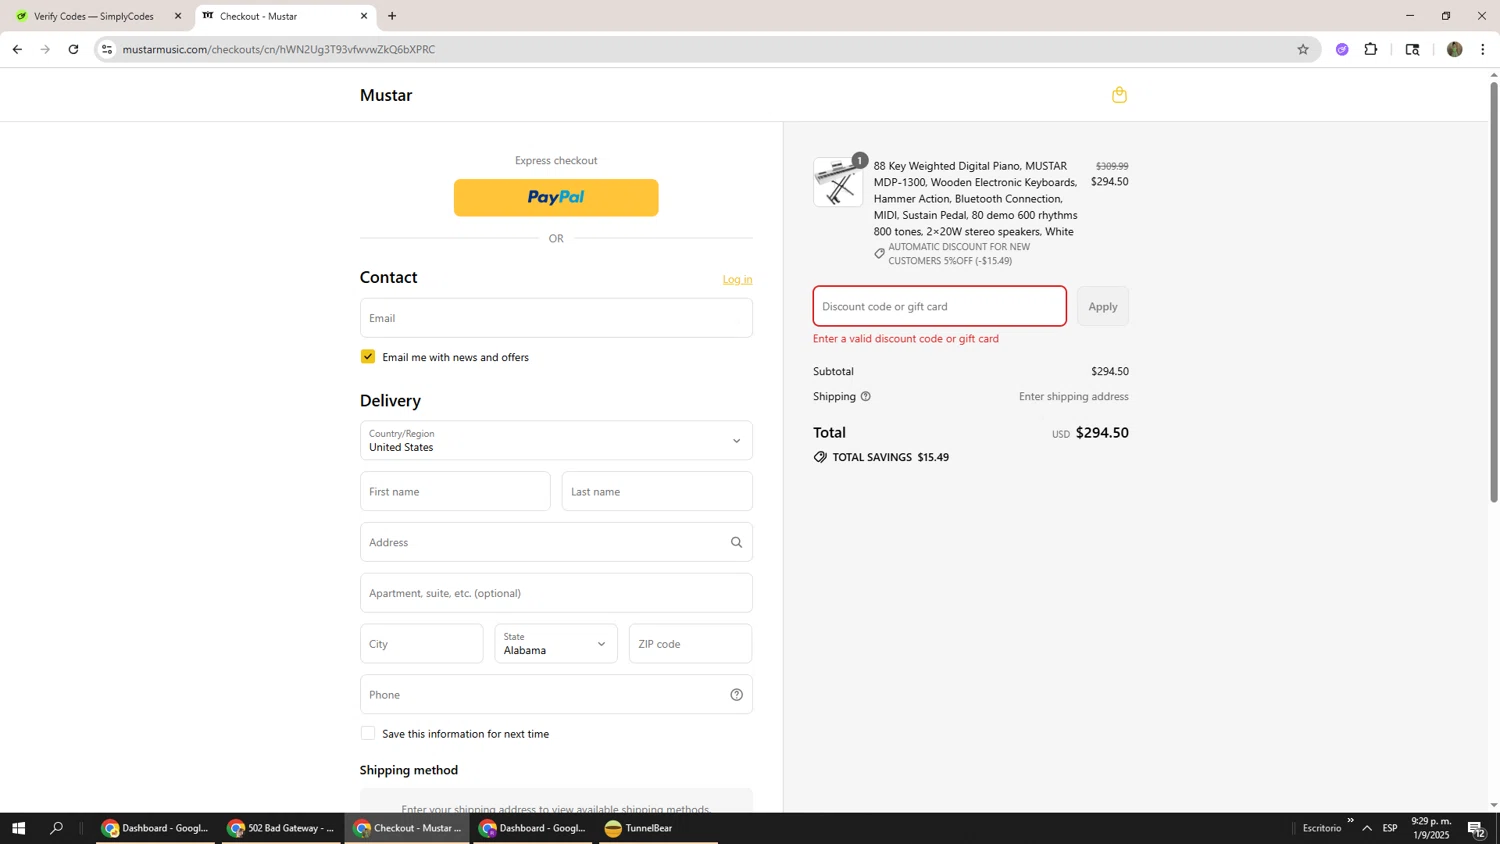Click the phone field help icon
1500x844 pixels.
(x=736, y=695)
